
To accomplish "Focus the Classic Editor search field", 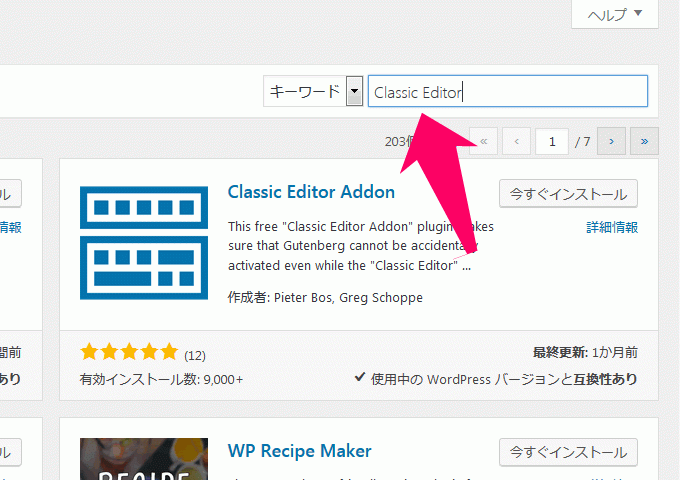I will click(x=508, y=91).
